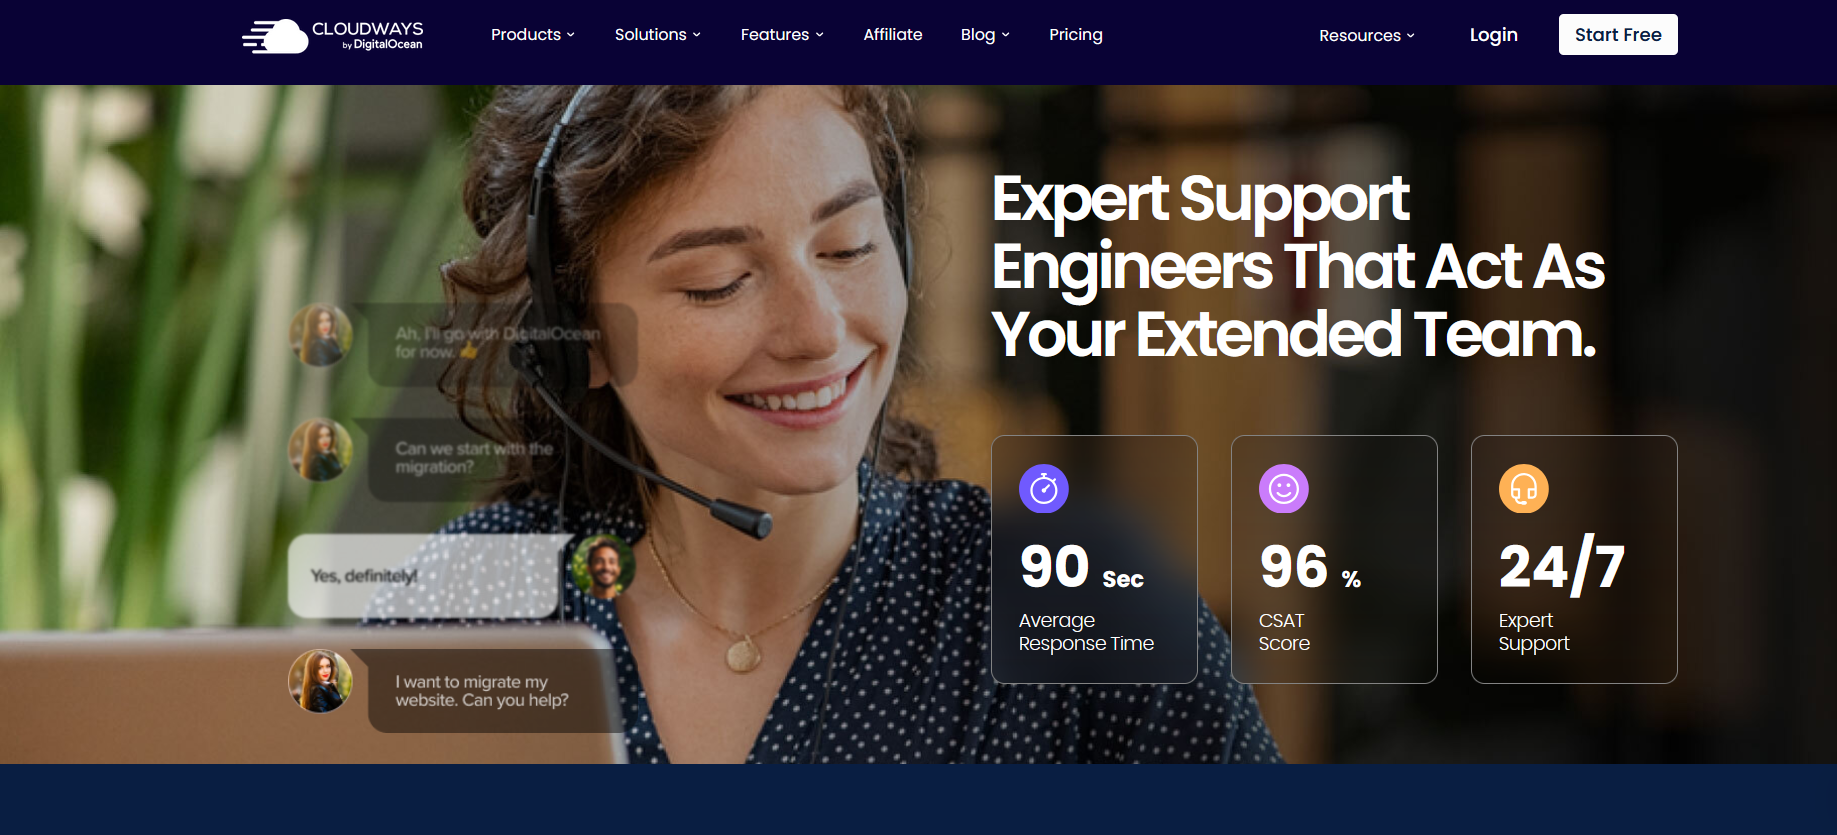Click the pink smiley CSAT icon
1837x835 pixels.
(x=1284, y=489)
